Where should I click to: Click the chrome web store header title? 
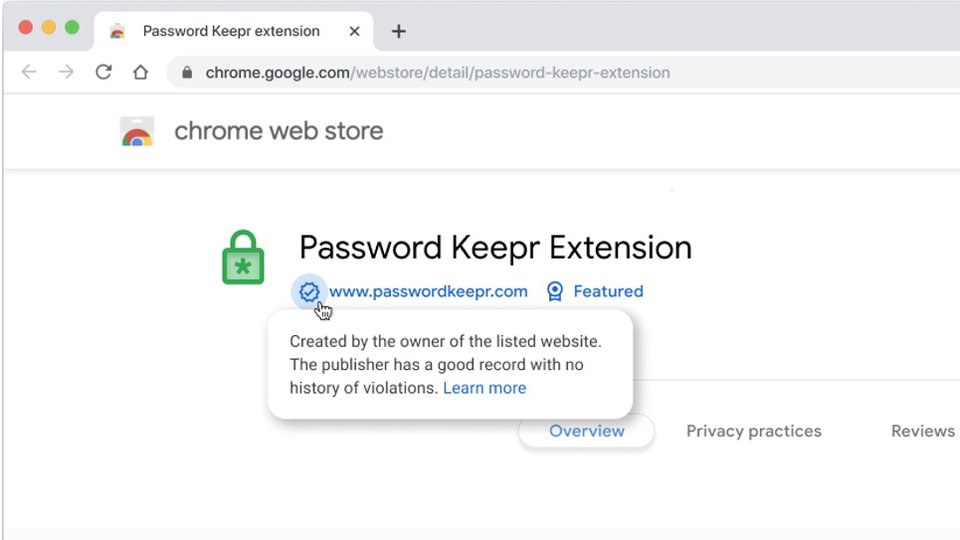[279, 131]
